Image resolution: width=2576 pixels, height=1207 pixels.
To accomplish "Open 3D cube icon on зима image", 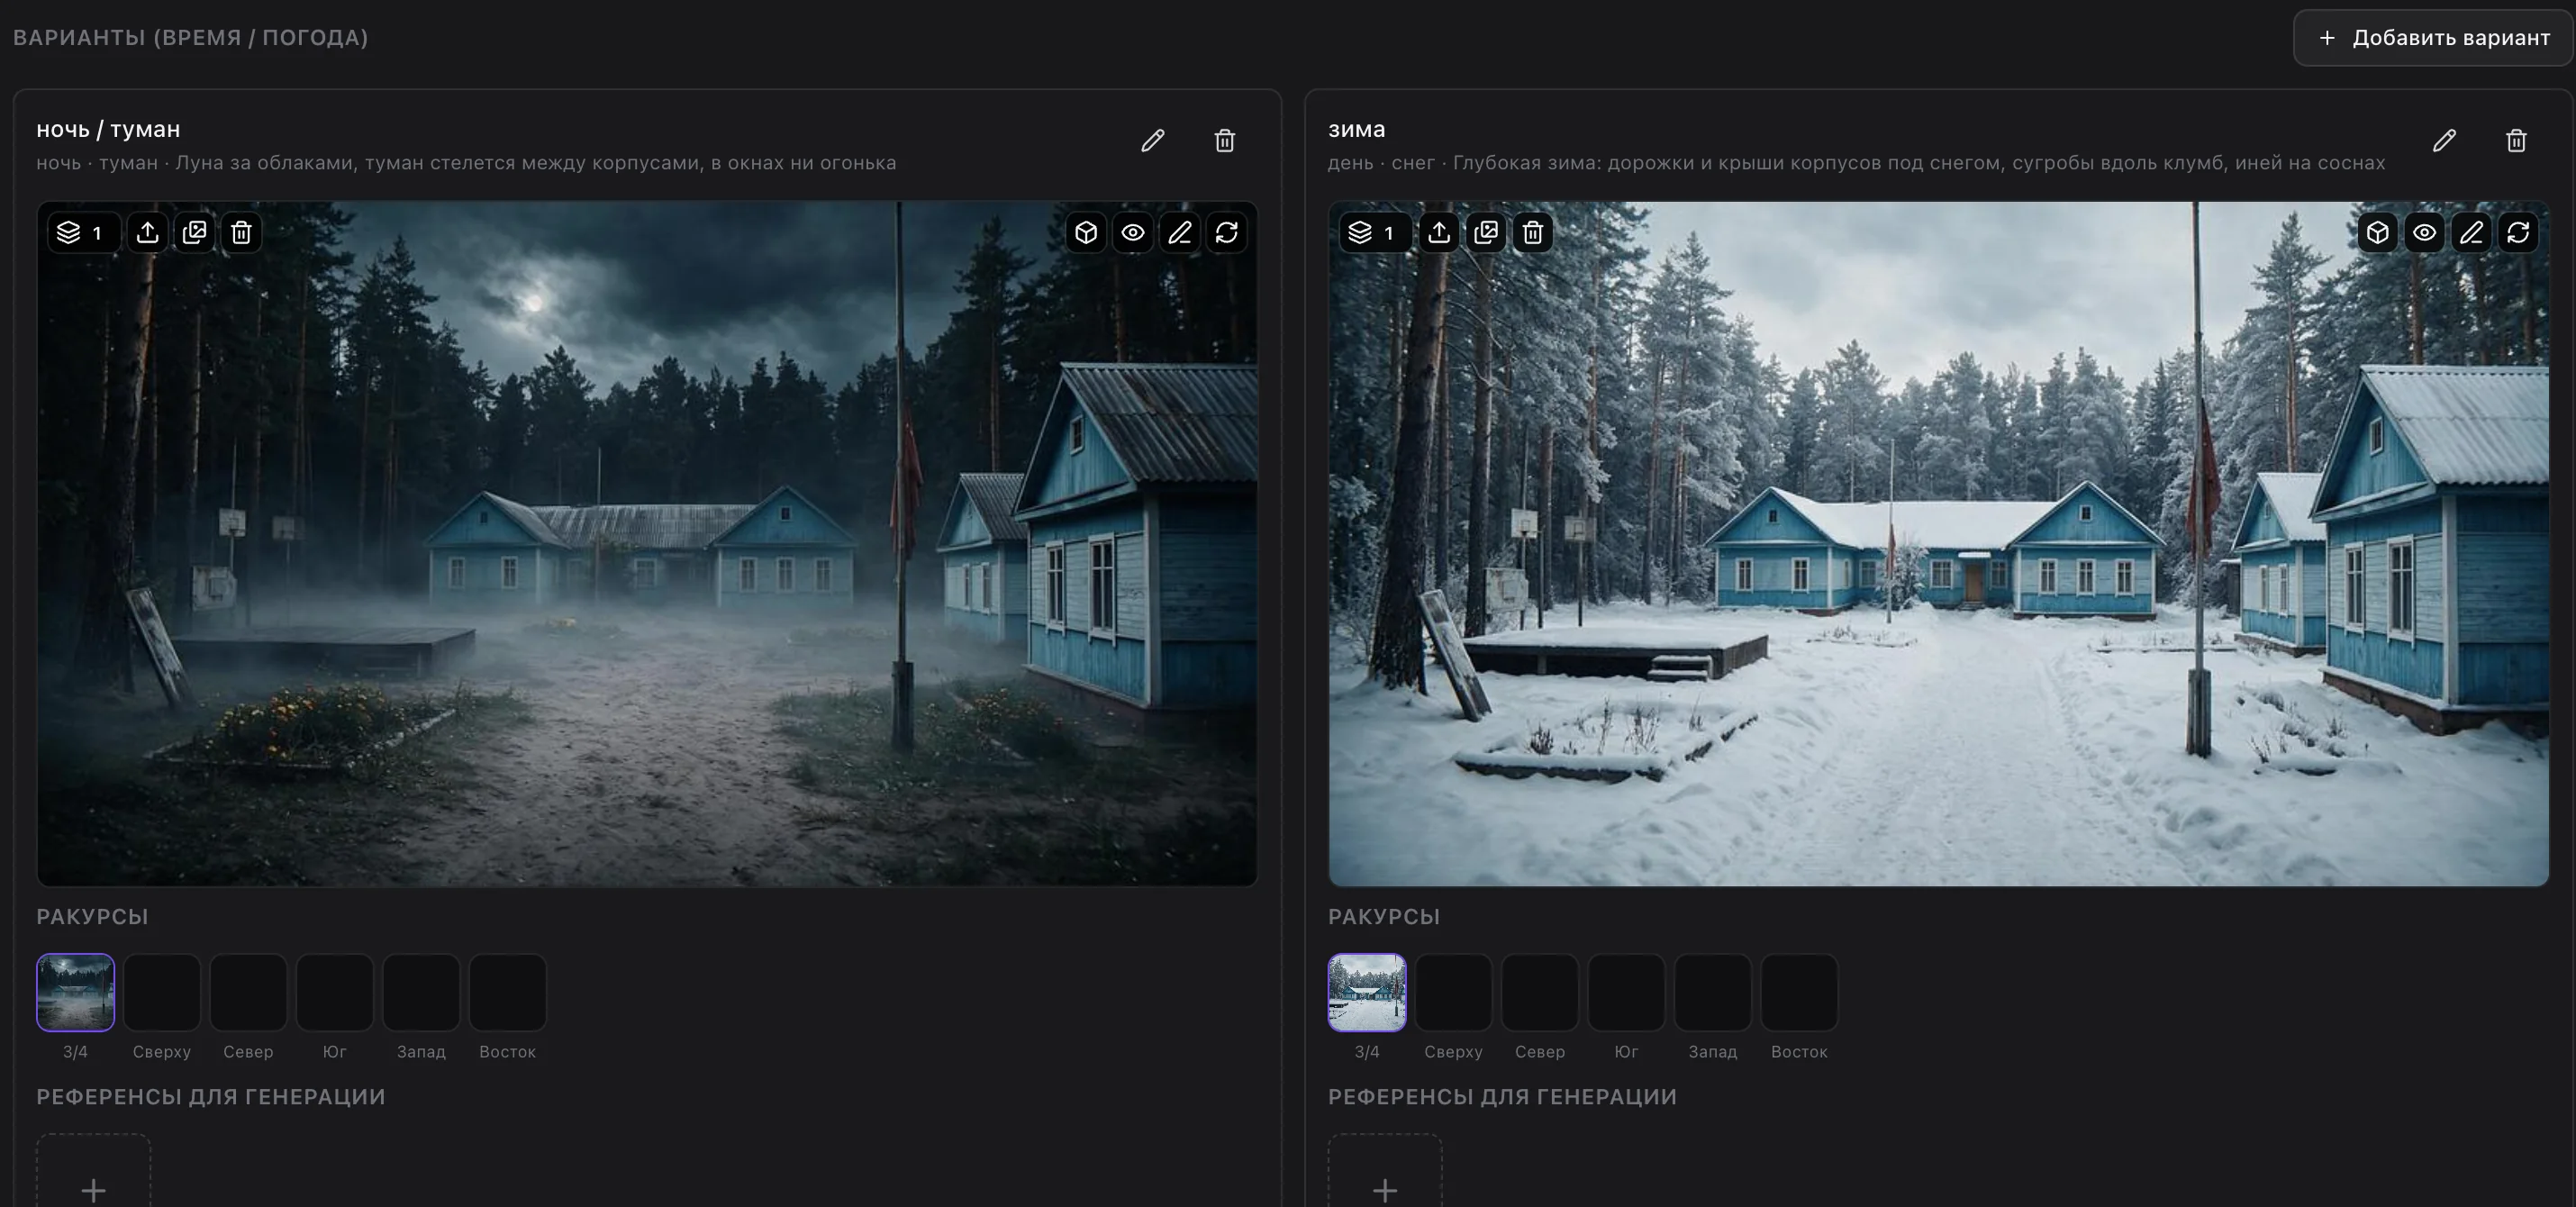I will click(2378, 233).
